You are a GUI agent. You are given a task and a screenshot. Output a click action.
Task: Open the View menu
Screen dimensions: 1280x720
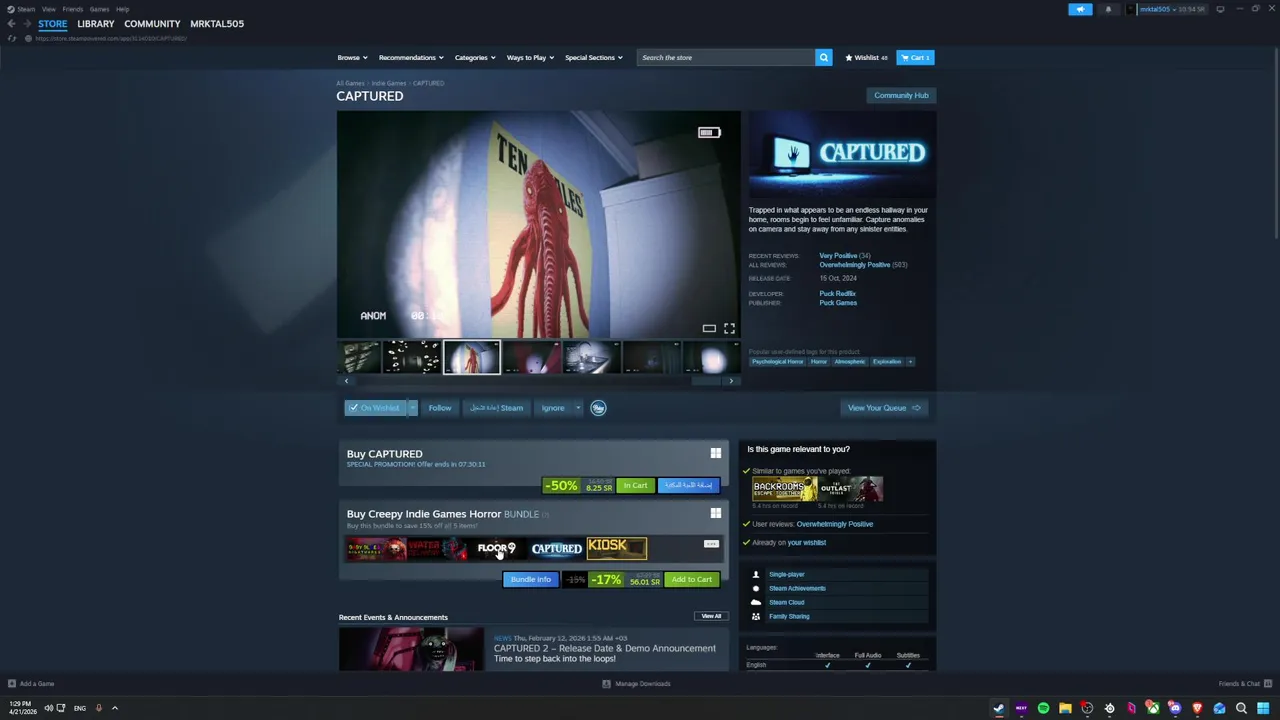coord(48,9)
